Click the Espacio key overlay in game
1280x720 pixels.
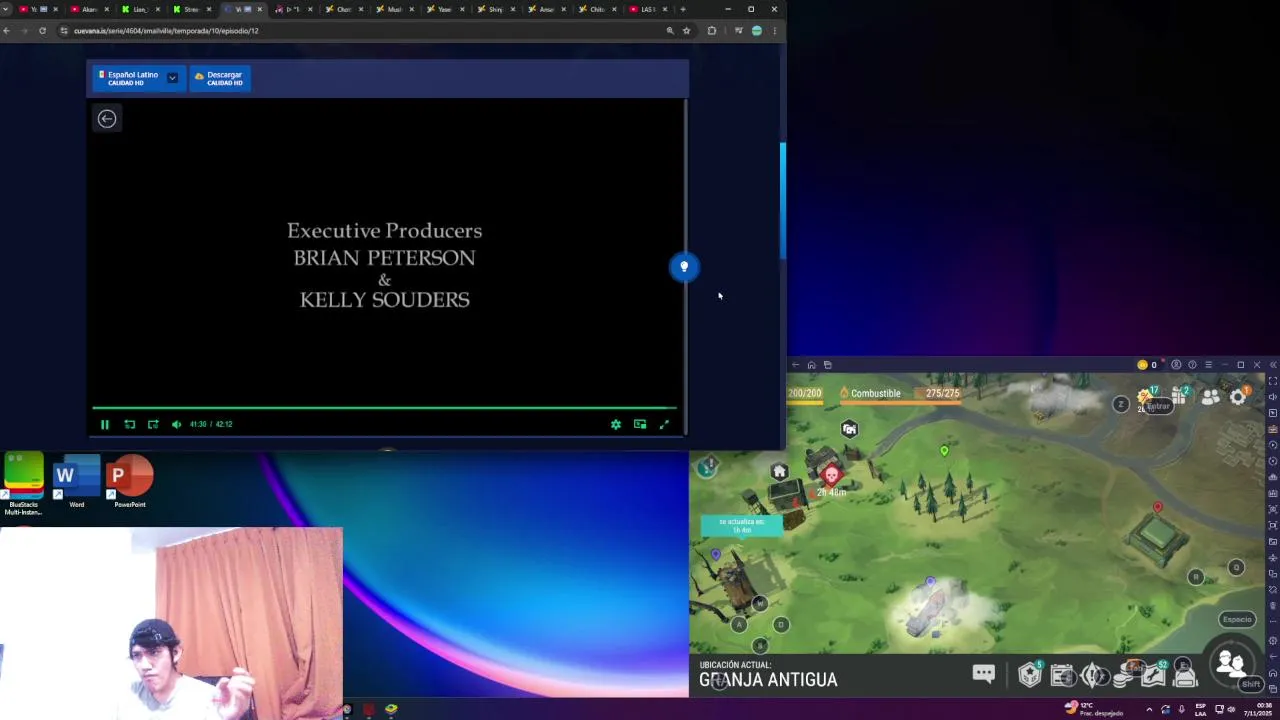click(1237, 620)
